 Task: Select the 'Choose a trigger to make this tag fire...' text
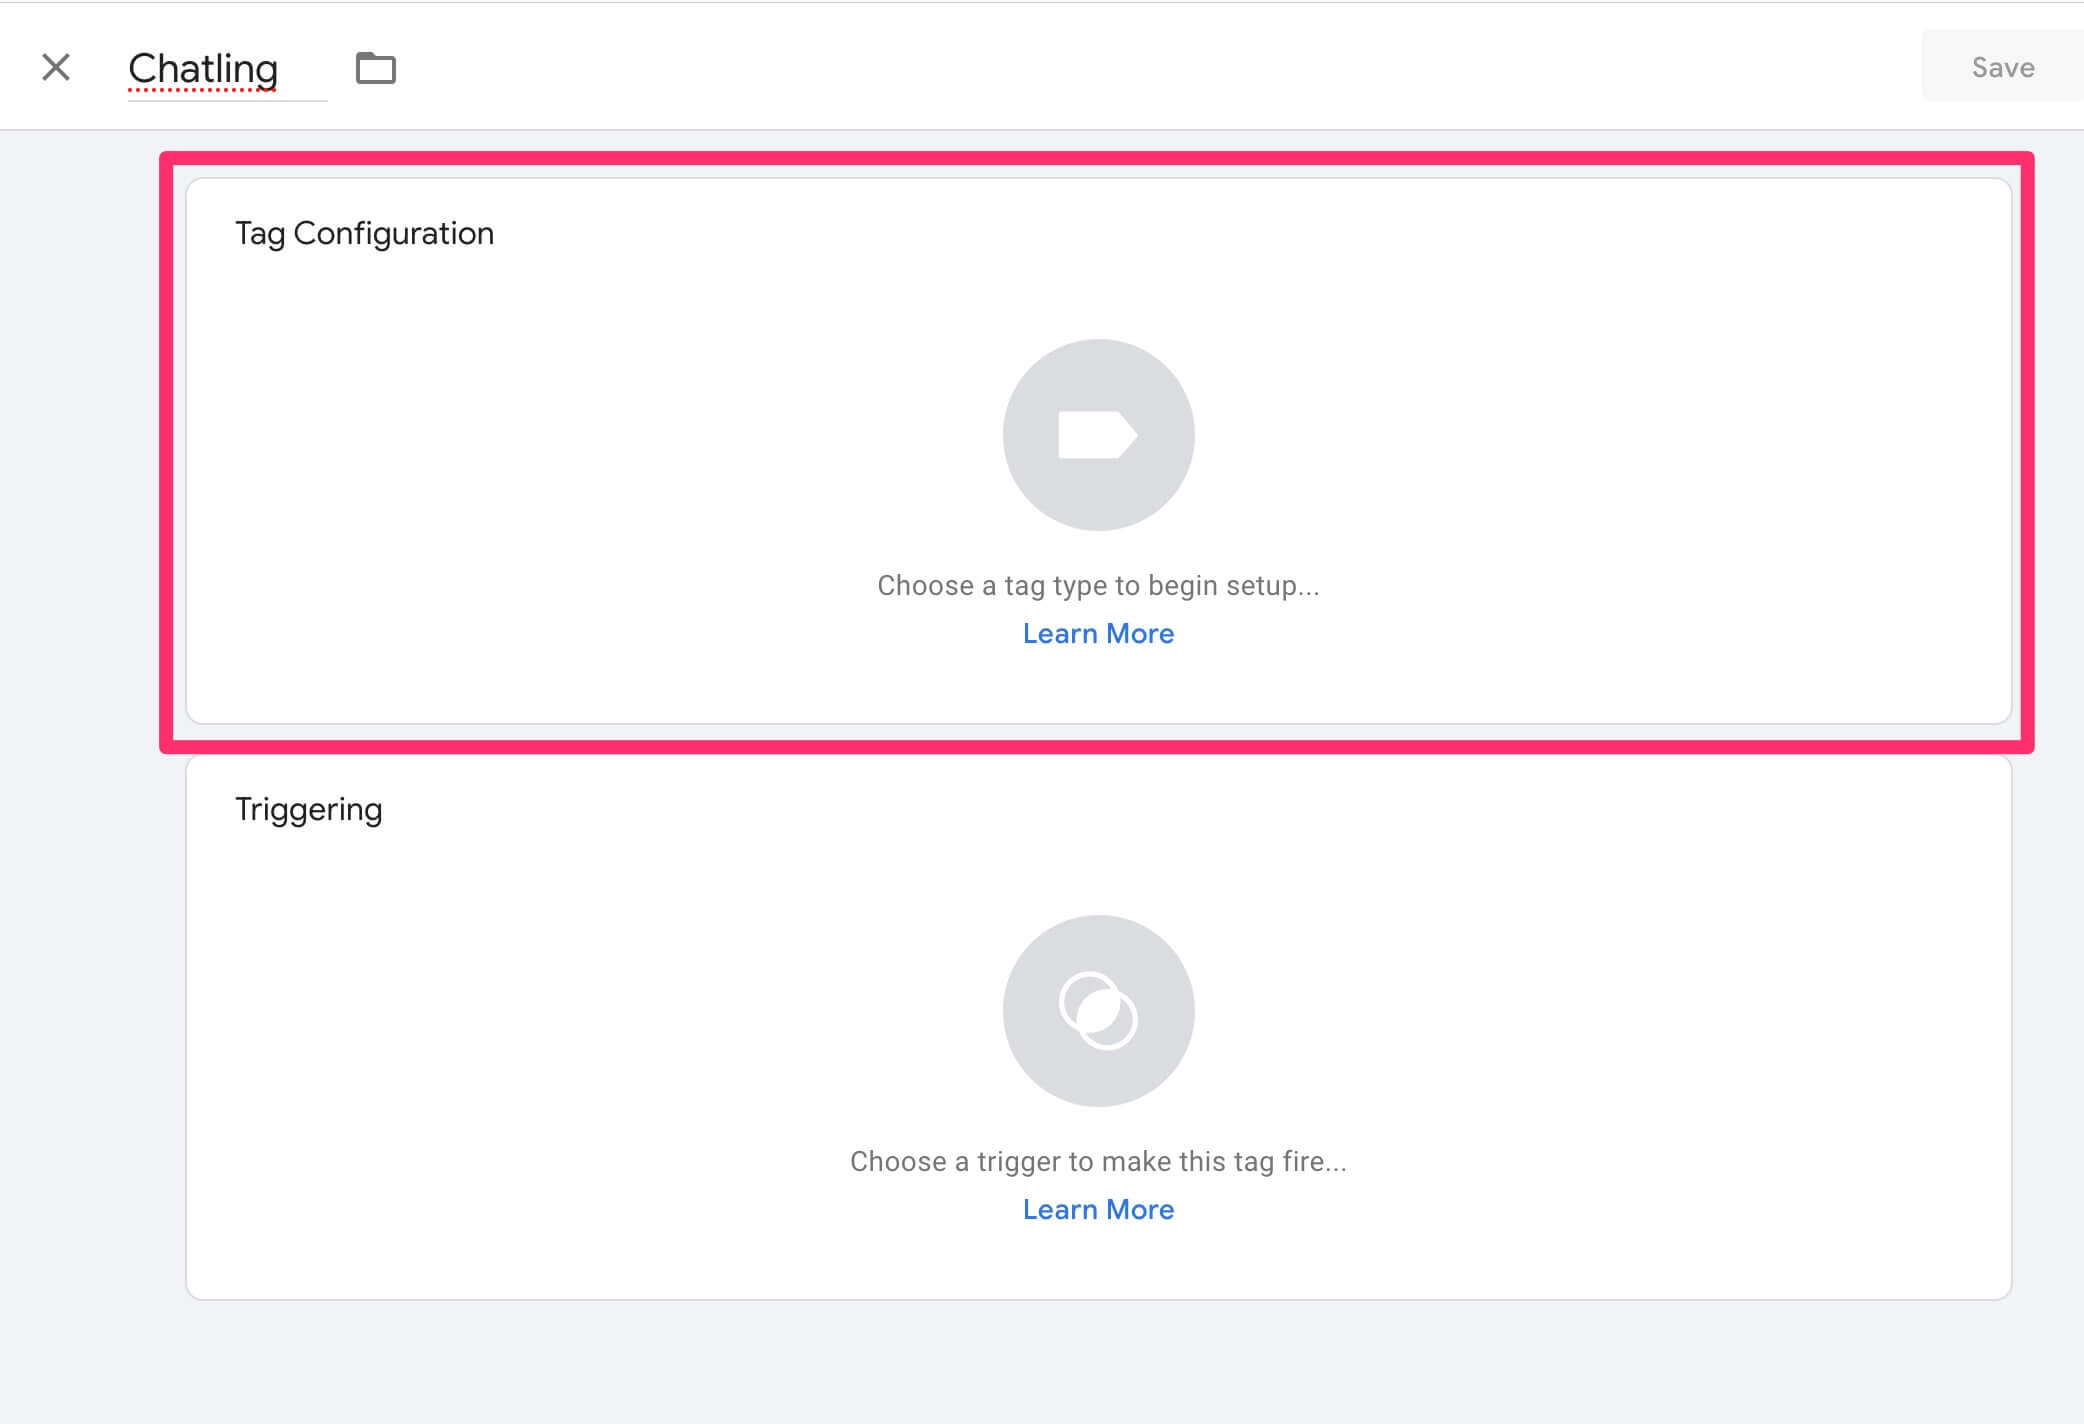pos(1098,1162)
